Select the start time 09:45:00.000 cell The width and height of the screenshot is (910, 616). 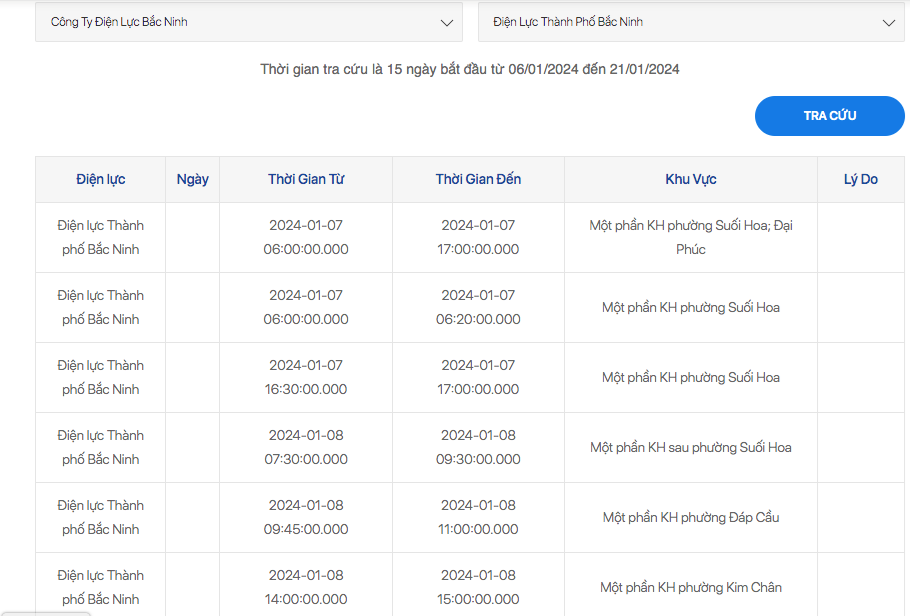click(306, 517)
